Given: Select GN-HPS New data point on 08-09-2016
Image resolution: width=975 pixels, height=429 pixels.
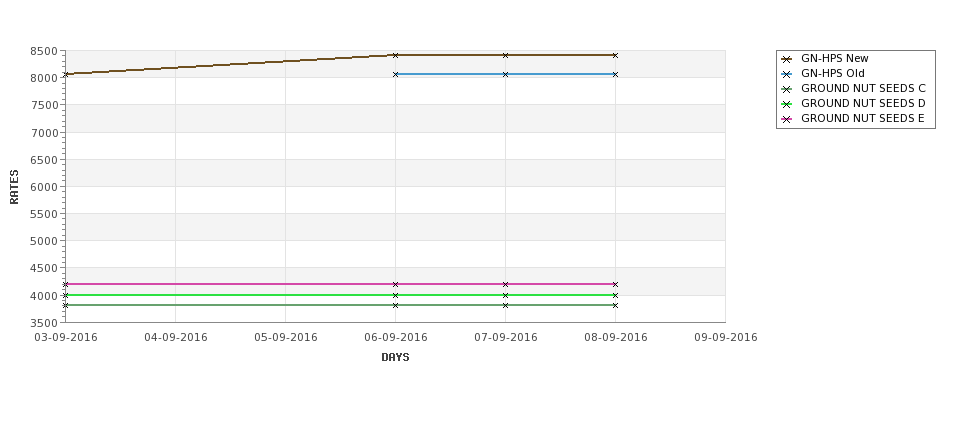Looking at the screenshot, I should pos(616,55).
